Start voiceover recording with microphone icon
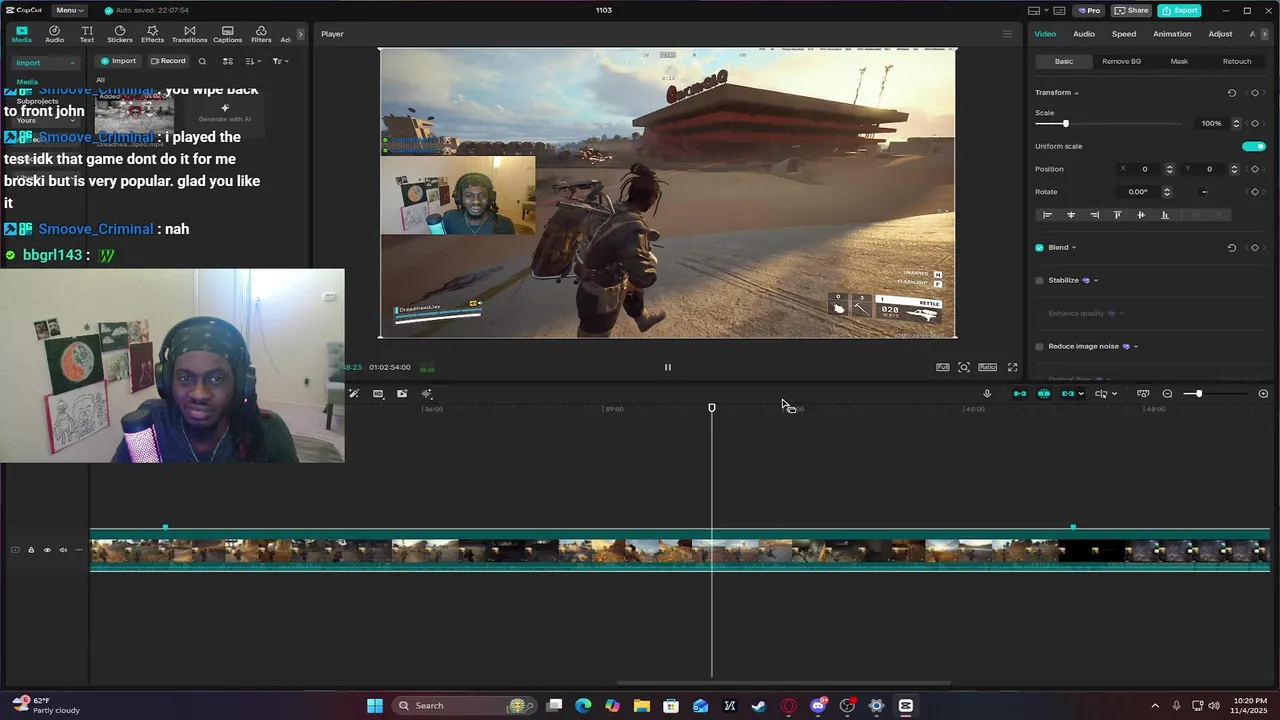 pos(987,394)
